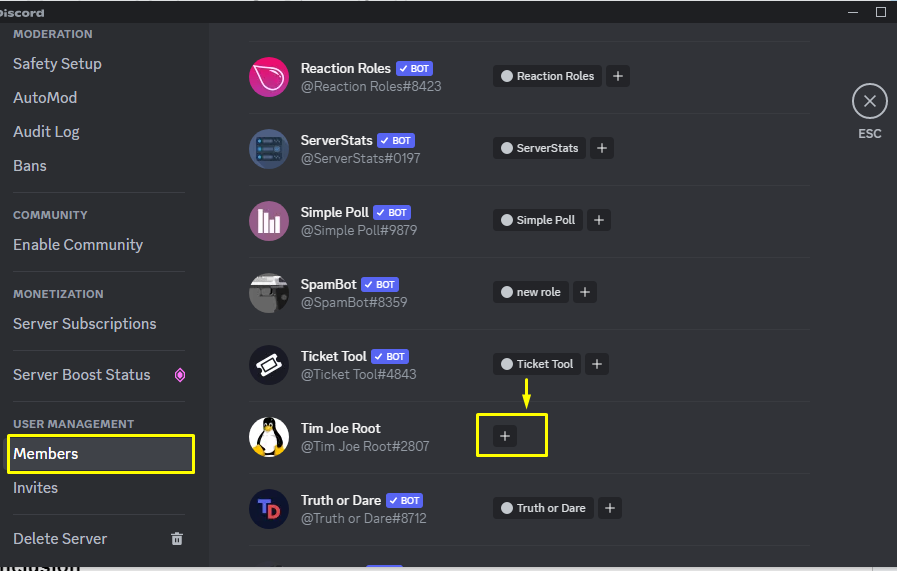Click username @Tim Joe Root#2807
Screen dimensions: 897x571
(365, 447)
